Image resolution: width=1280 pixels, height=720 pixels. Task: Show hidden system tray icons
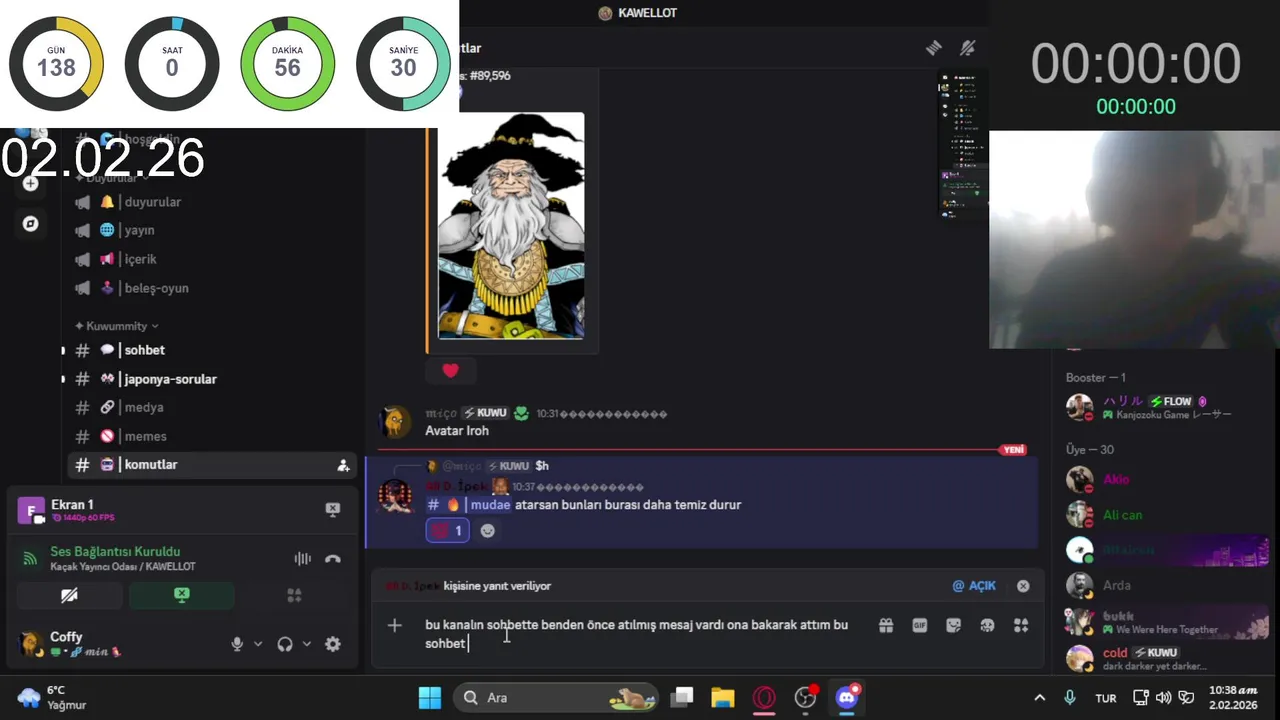(1039, 698)
